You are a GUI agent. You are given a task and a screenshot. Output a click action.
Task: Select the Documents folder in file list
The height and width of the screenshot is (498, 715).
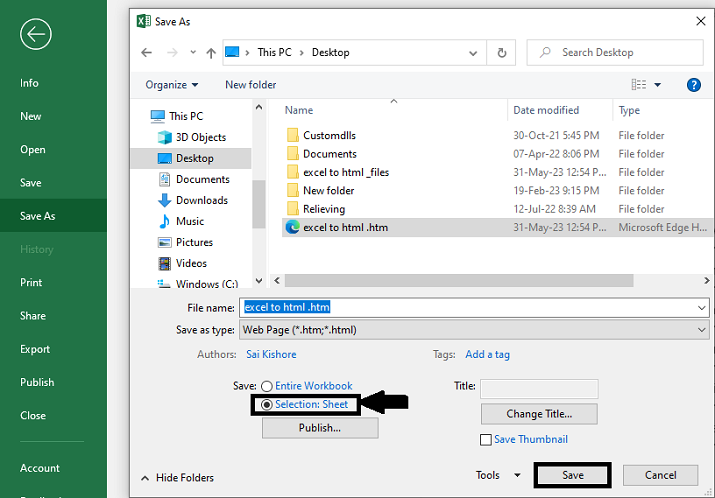click(x=329, y=154)
